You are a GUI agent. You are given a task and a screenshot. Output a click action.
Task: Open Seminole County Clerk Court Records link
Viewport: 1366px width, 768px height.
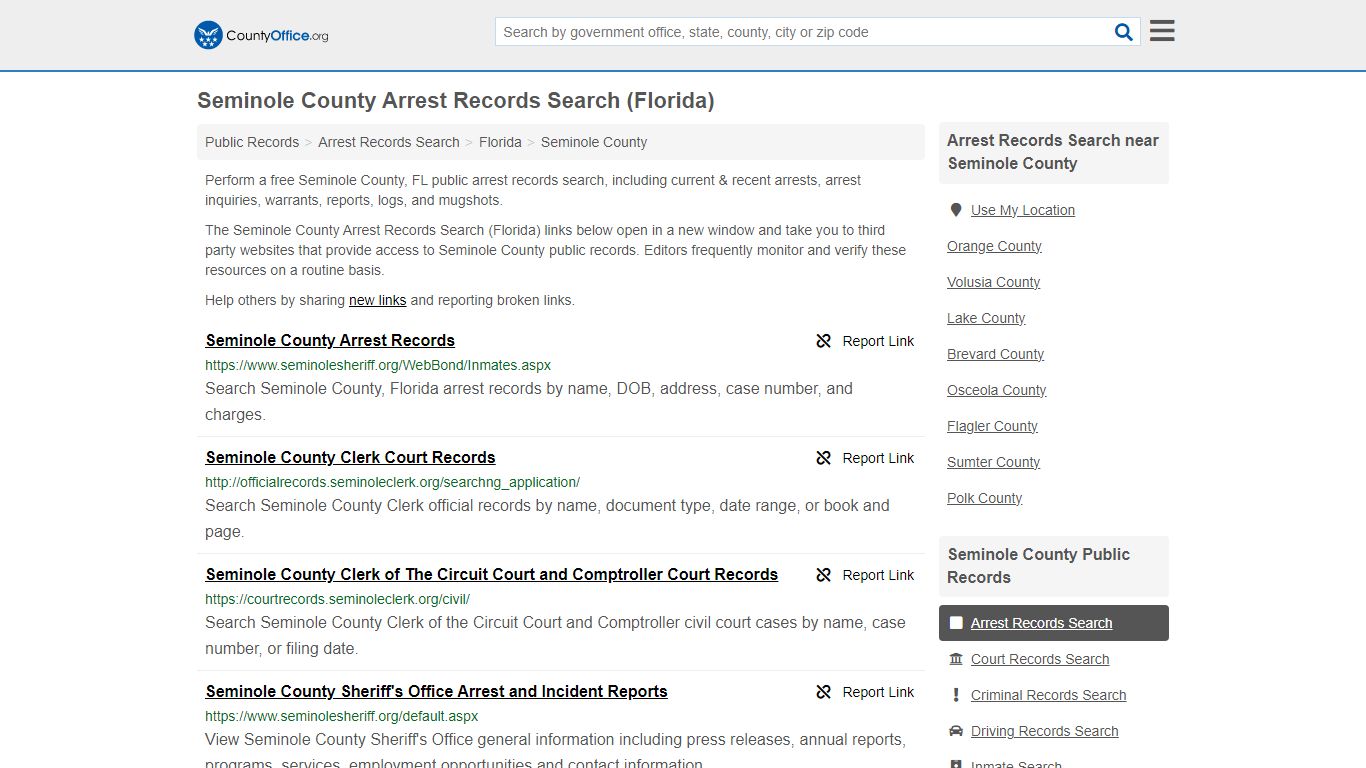coord(350,457)
